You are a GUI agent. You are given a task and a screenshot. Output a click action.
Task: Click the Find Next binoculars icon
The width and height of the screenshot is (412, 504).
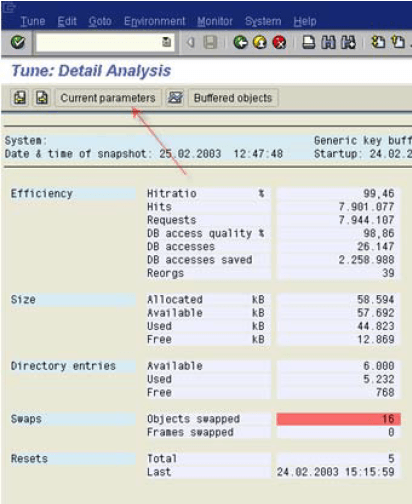tap(348, 42)
